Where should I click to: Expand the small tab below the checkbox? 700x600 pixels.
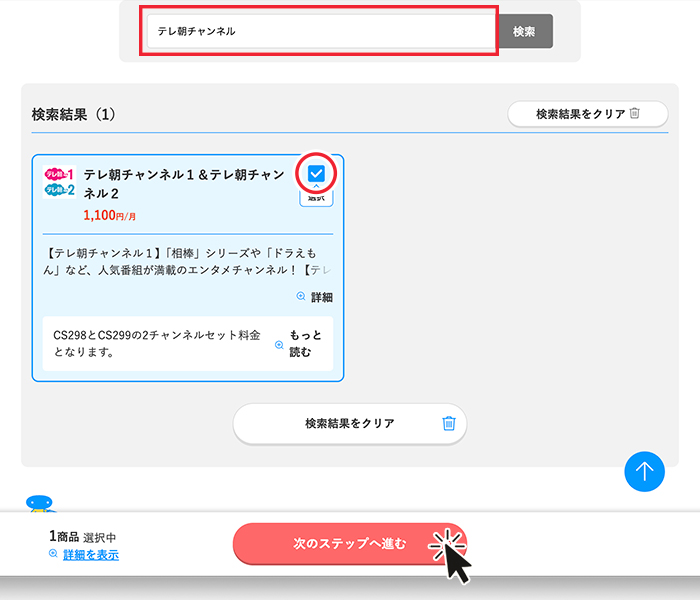click(316, 198)
